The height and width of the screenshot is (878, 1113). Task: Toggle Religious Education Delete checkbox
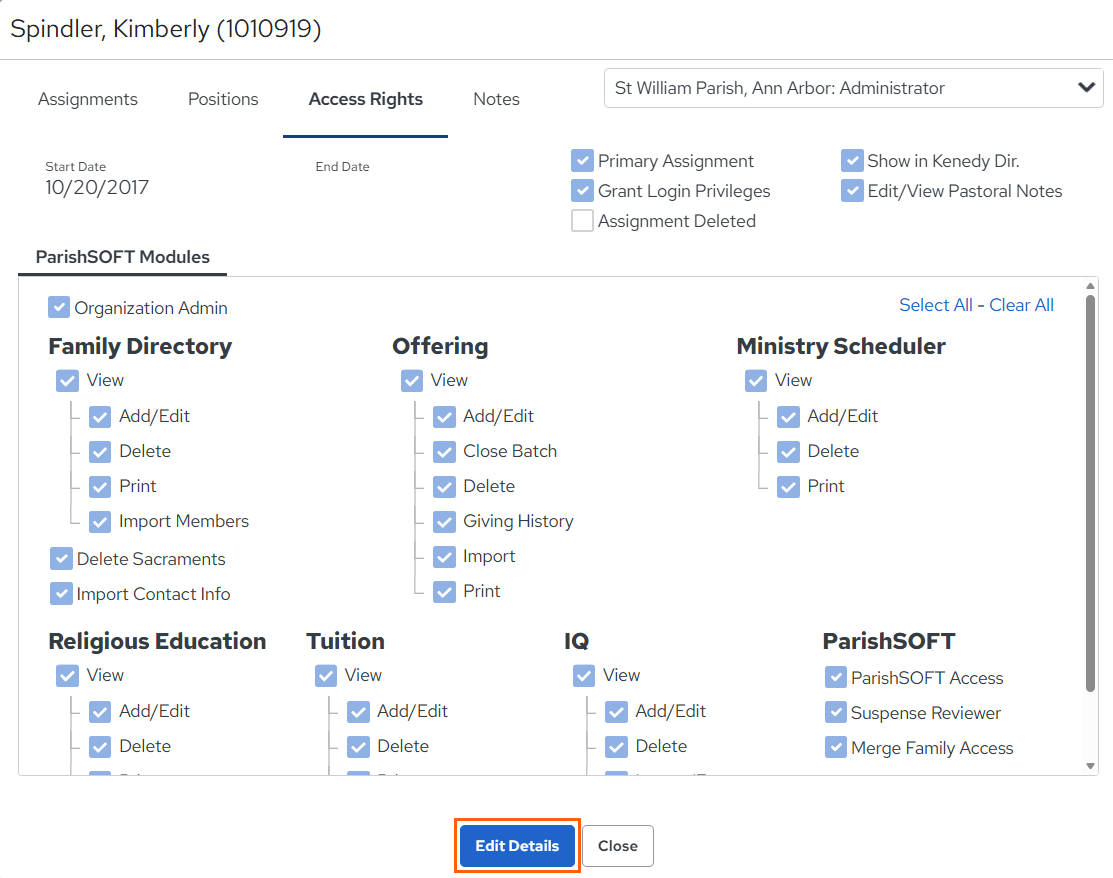click(100, 747)
